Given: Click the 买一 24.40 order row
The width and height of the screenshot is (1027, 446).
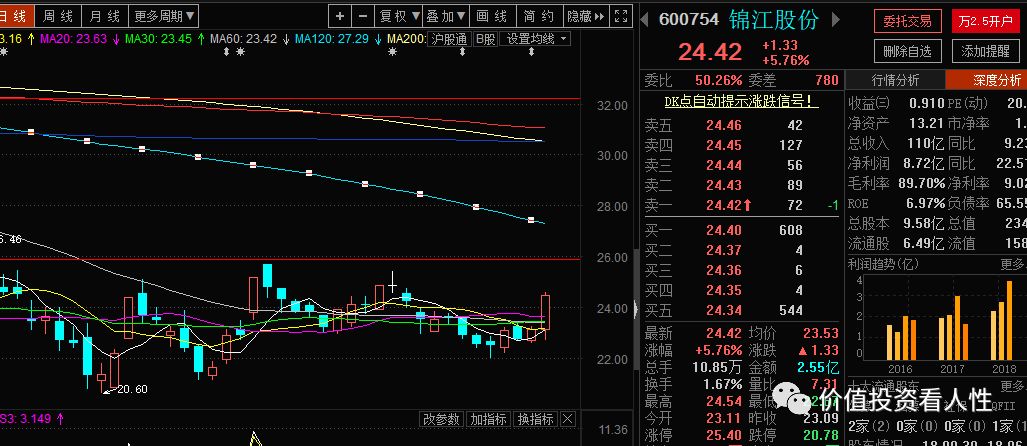Looking at the screenshot, I should [x=741, y=230].
